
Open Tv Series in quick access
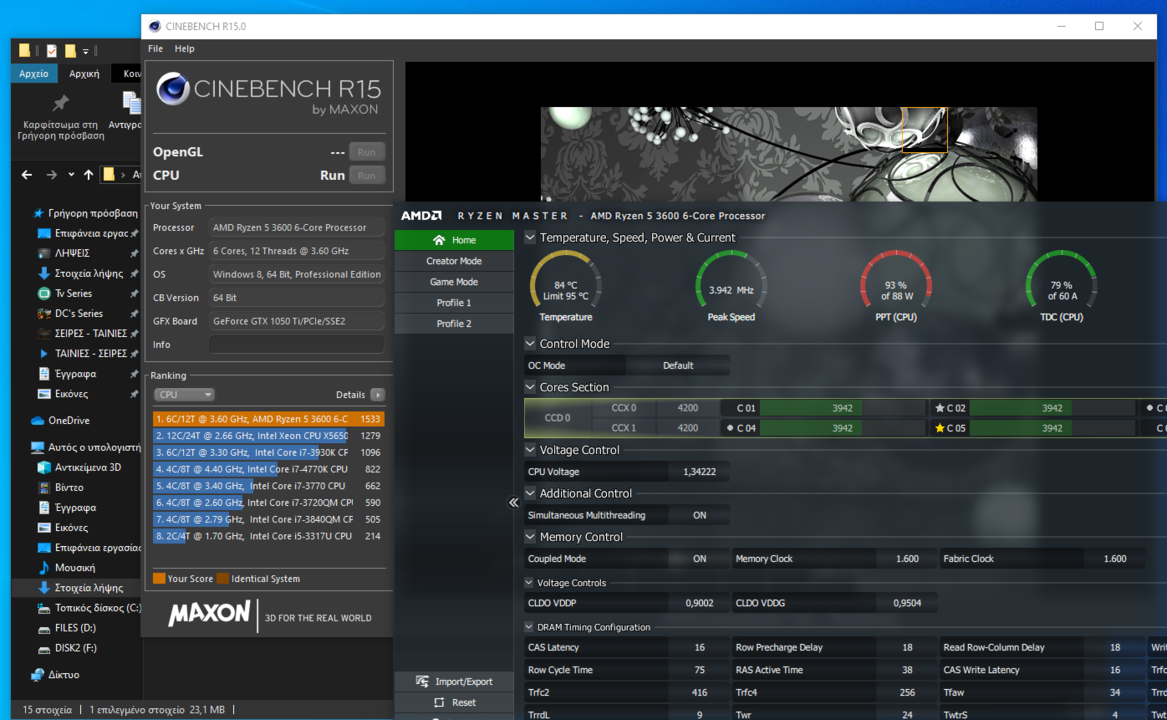tap(73, 293)
